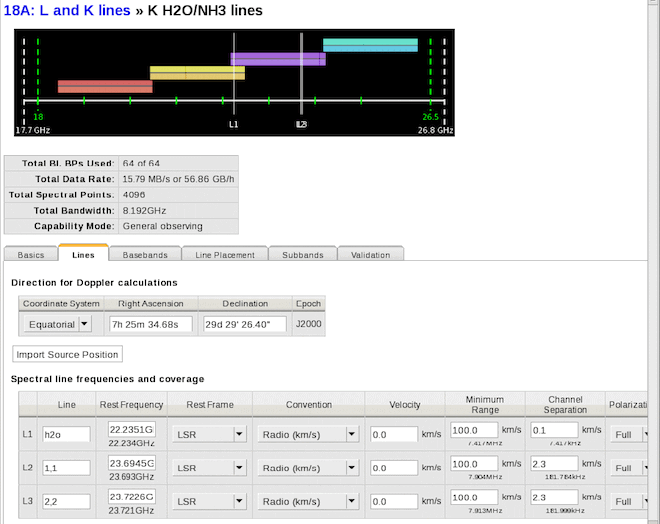The image size is (660, 524).
Task: Select the red baseband bar in spectrum
Action: tap(105, 86)
